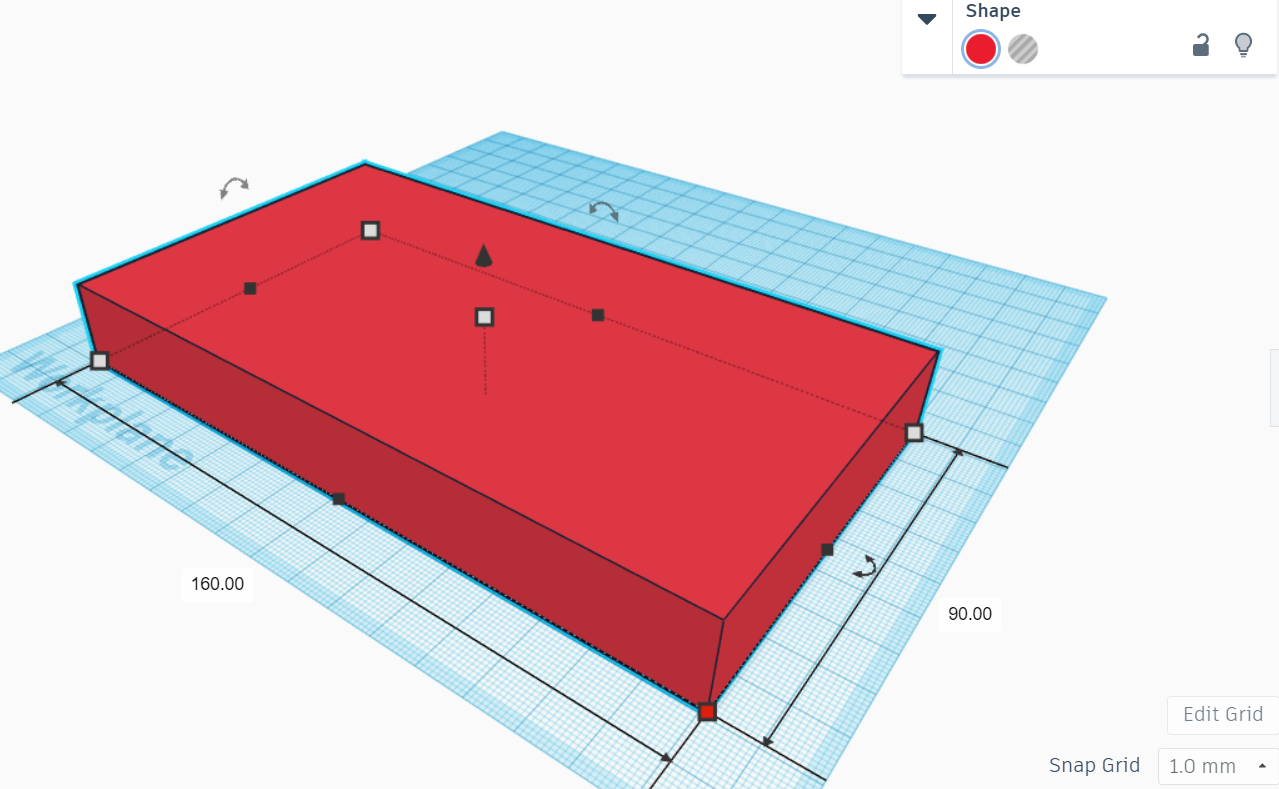Click the Edit Grid button
The height and width of the screenshot is (789, 1279).
pos(1222,714)
